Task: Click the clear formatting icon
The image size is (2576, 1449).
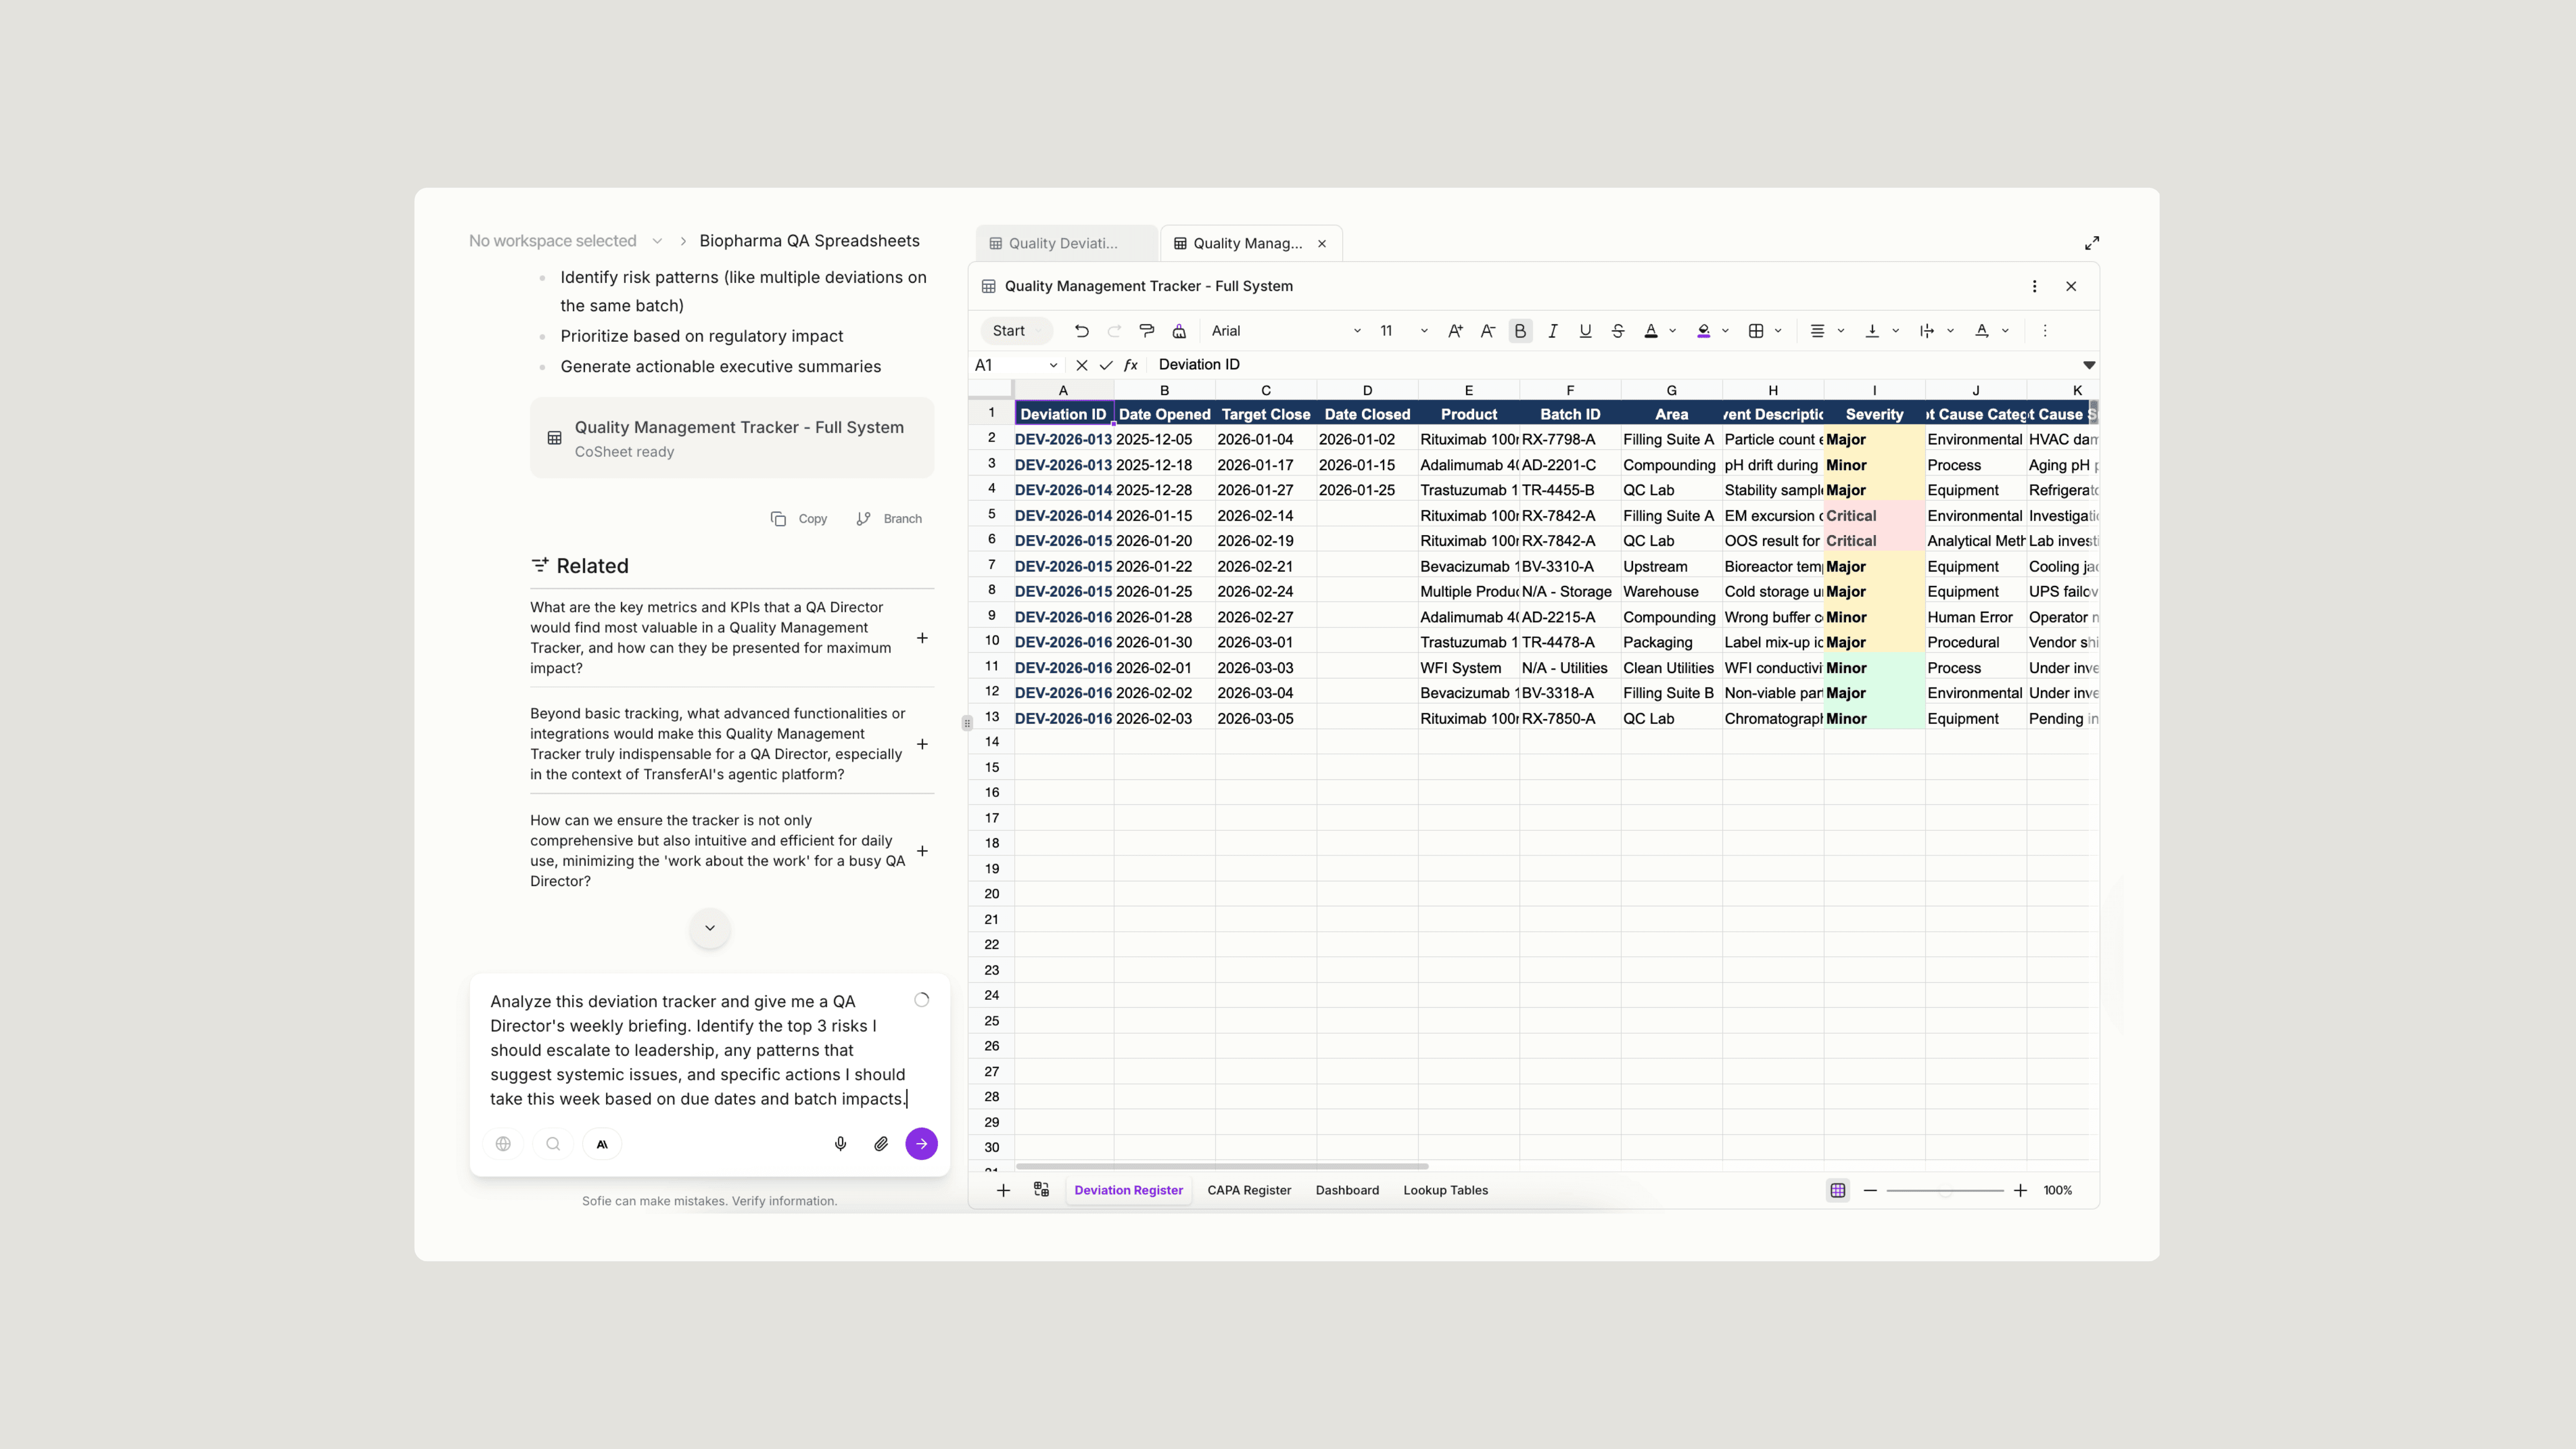Action: [1179, 331]
